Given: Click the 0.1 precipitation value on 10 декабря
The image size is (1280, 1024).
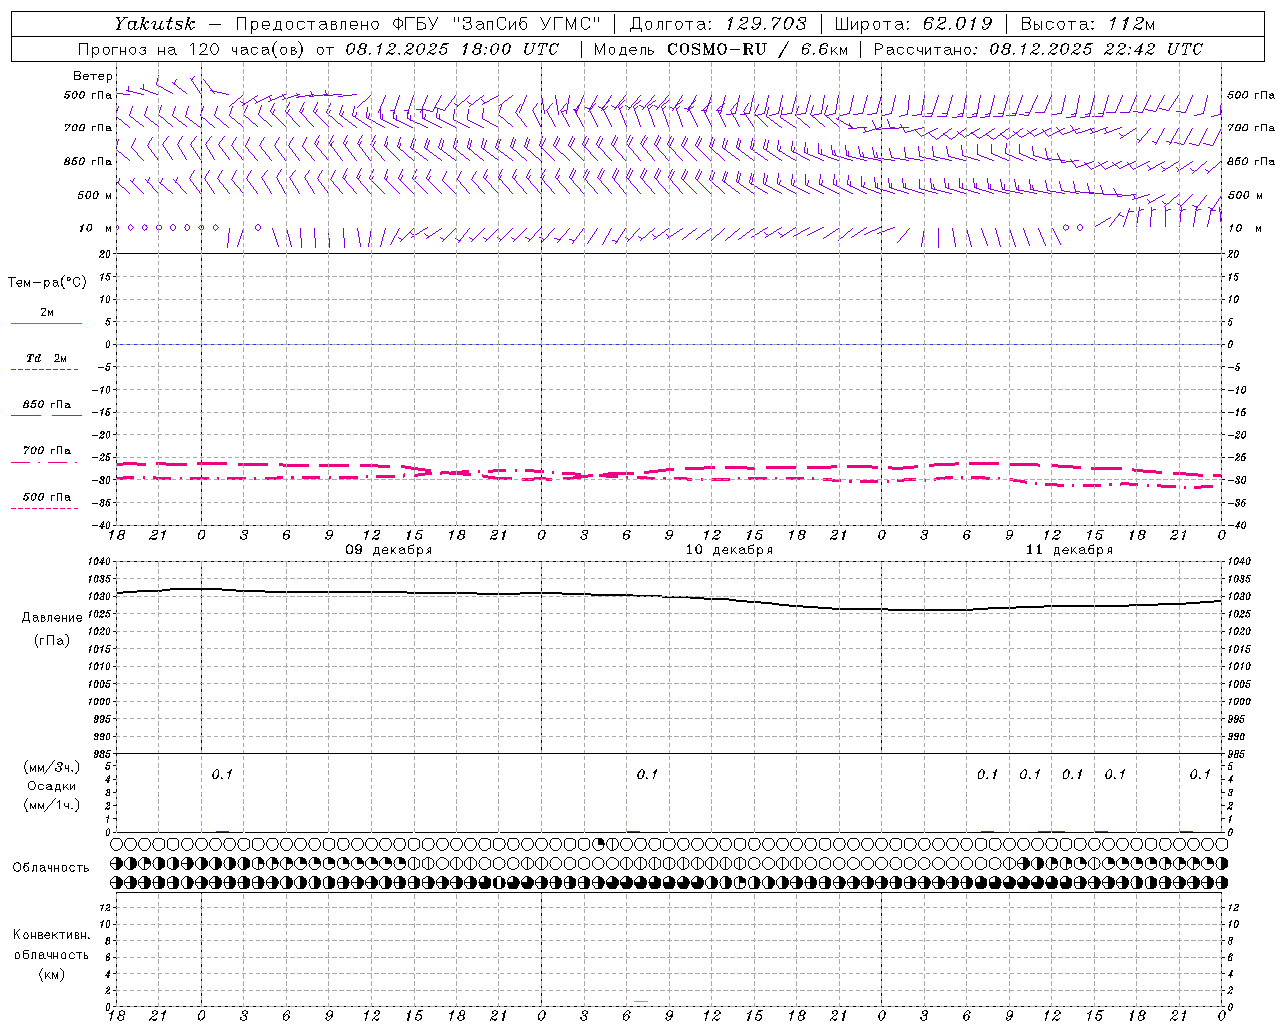Looking at the screenshot, I should click(647, 774).
